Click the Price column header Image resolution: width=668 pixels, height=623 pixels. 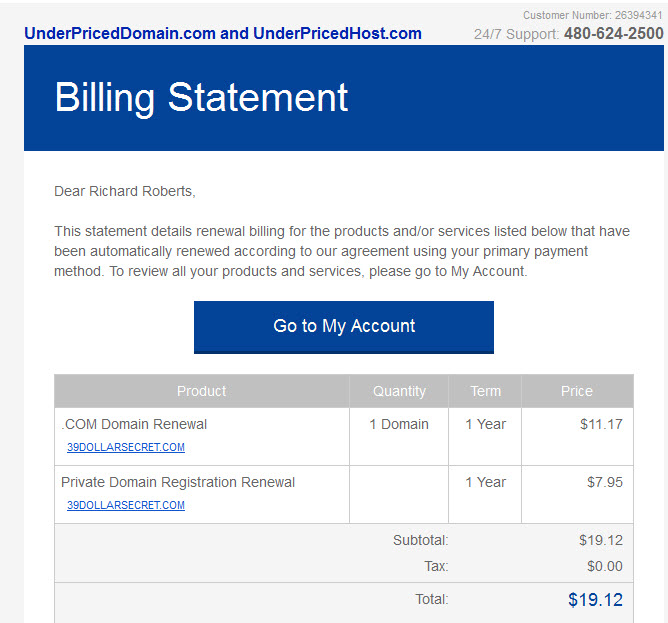pos(576,391)
